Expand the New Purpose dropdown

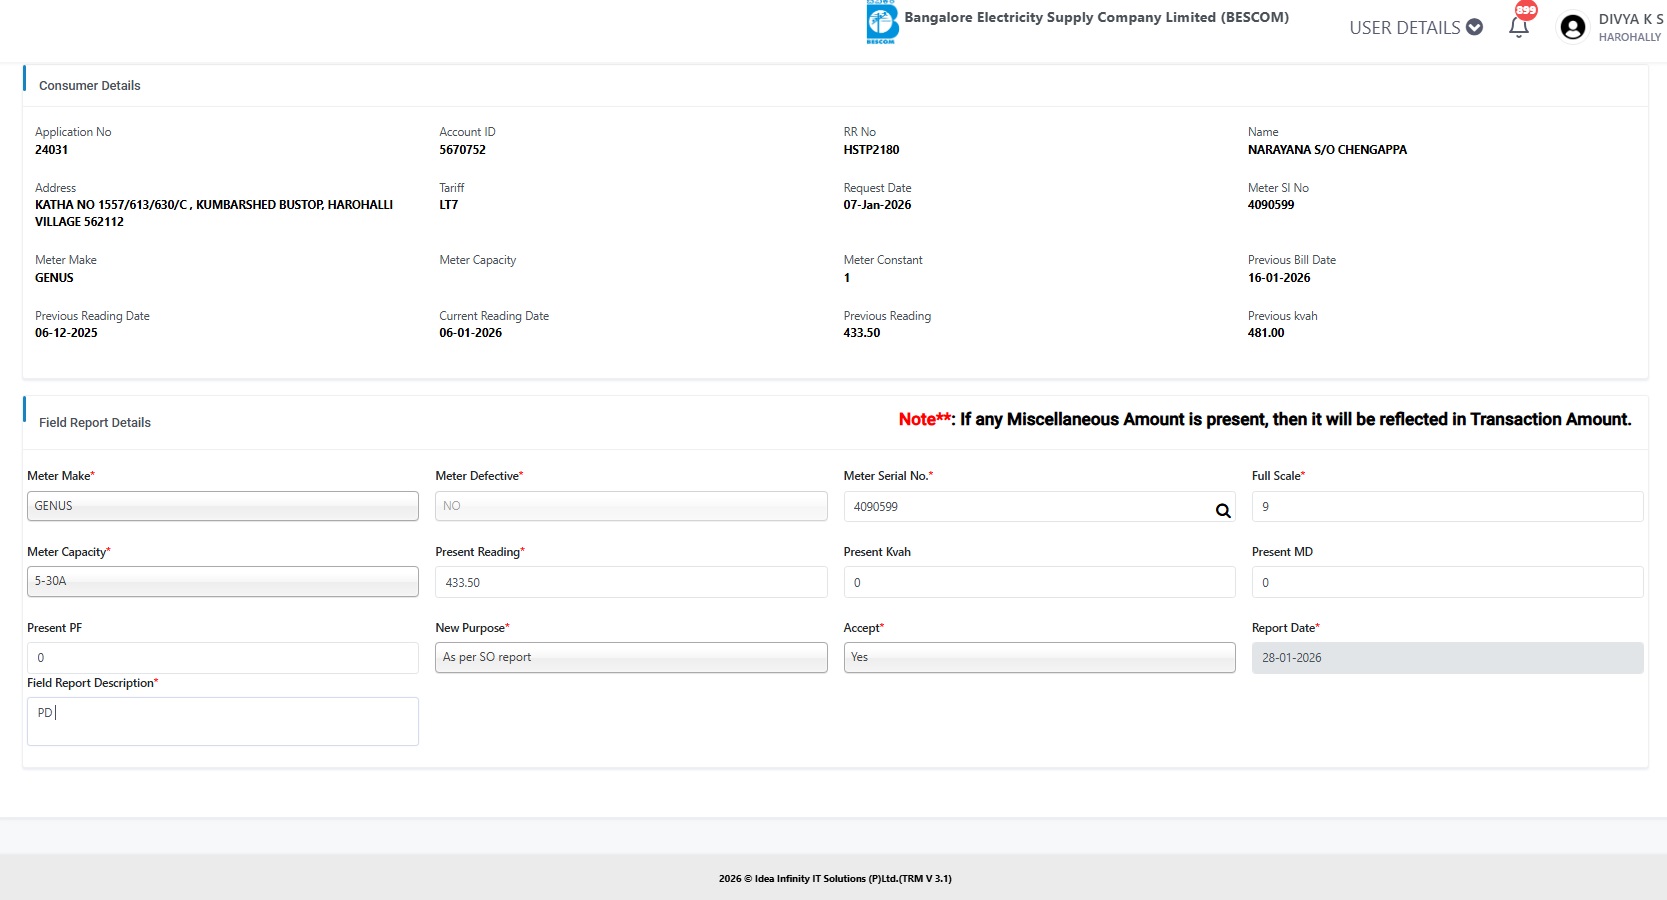(630, 657)
